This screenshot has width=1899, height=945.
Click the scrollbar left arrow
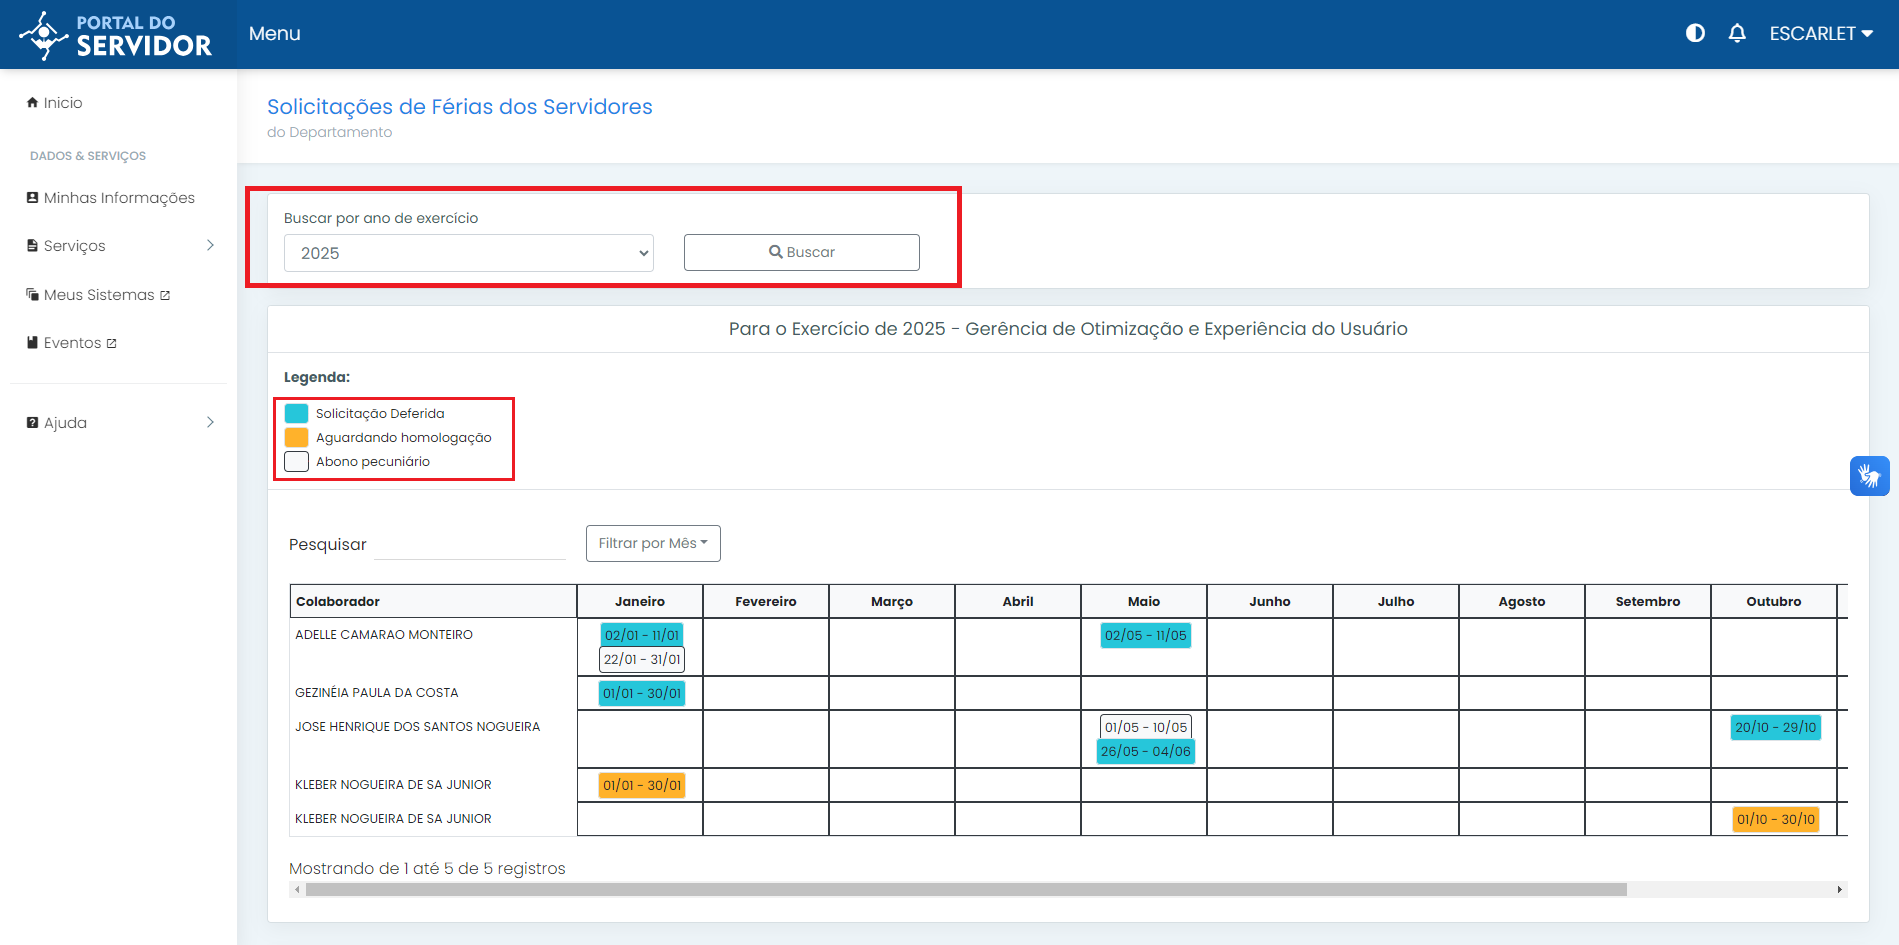click(x=297, y=889)
